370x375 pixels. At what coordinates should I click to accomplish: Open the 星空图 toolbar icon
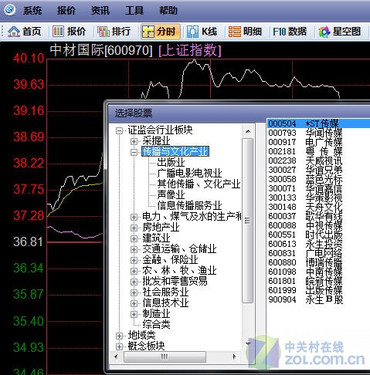pyautogui.click(x=340, y=32)
